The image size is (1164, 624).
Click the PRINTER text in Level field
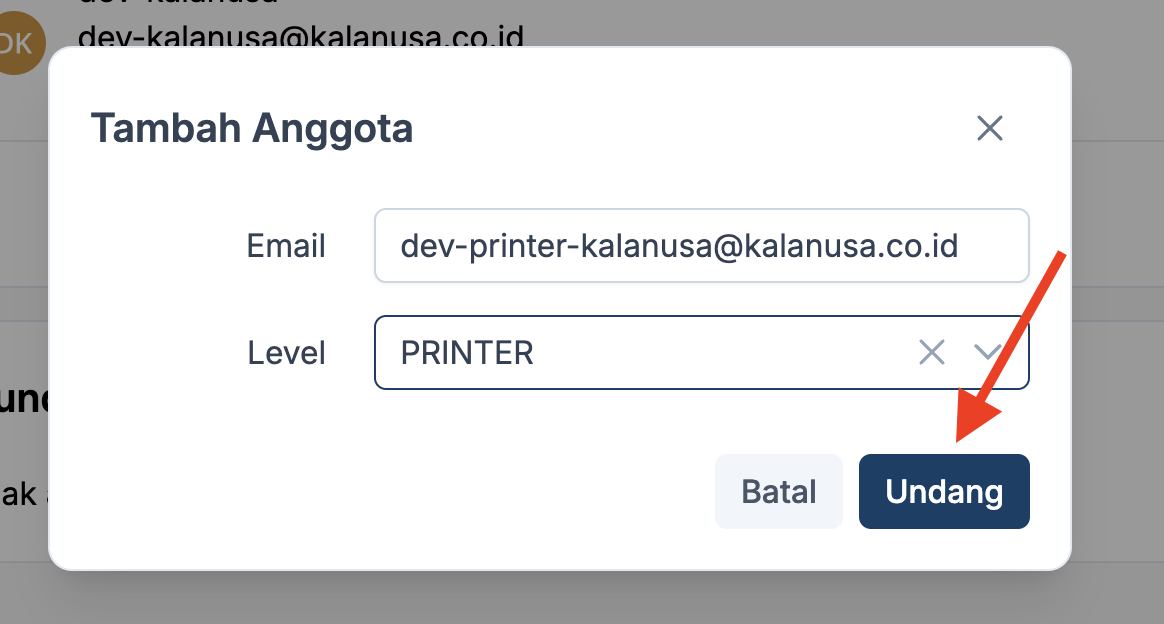pos(467,352)
